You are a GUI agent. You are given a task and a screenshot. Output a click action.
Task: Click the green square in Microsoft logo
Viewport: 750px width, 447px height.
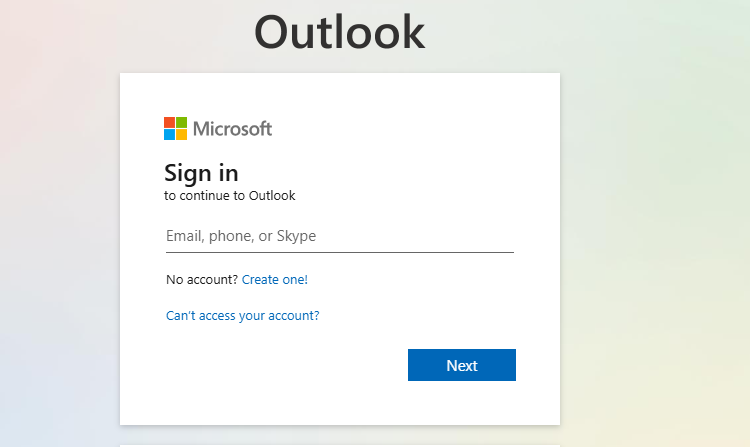click(x=182, y=122)
